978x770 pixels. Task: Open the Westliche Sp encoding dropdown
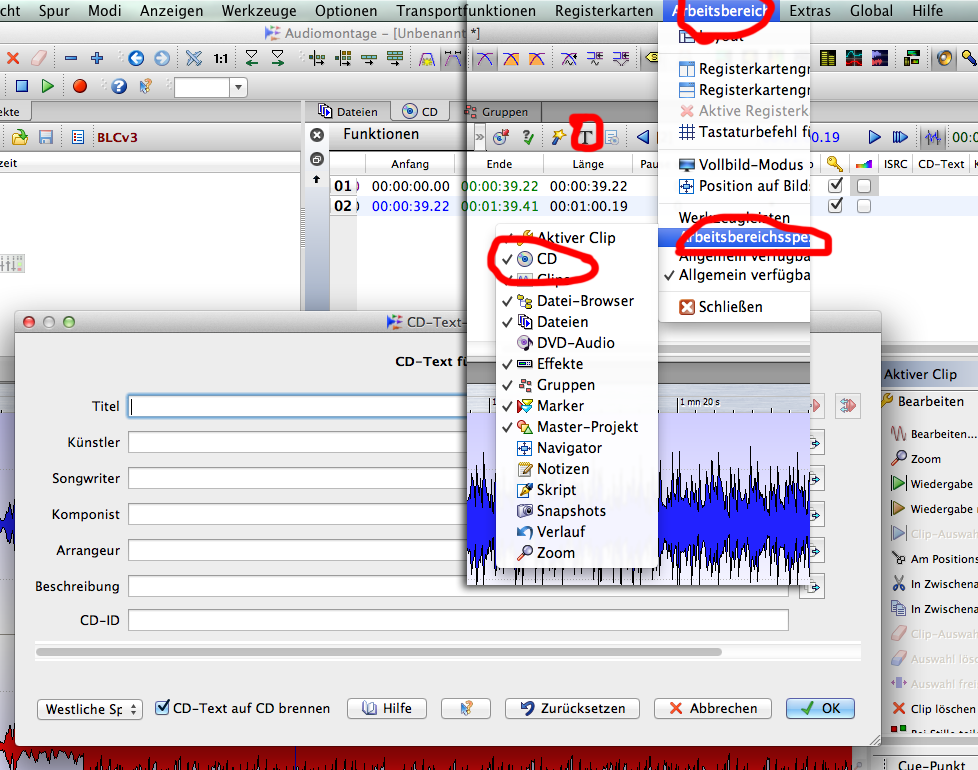[90, 710]
